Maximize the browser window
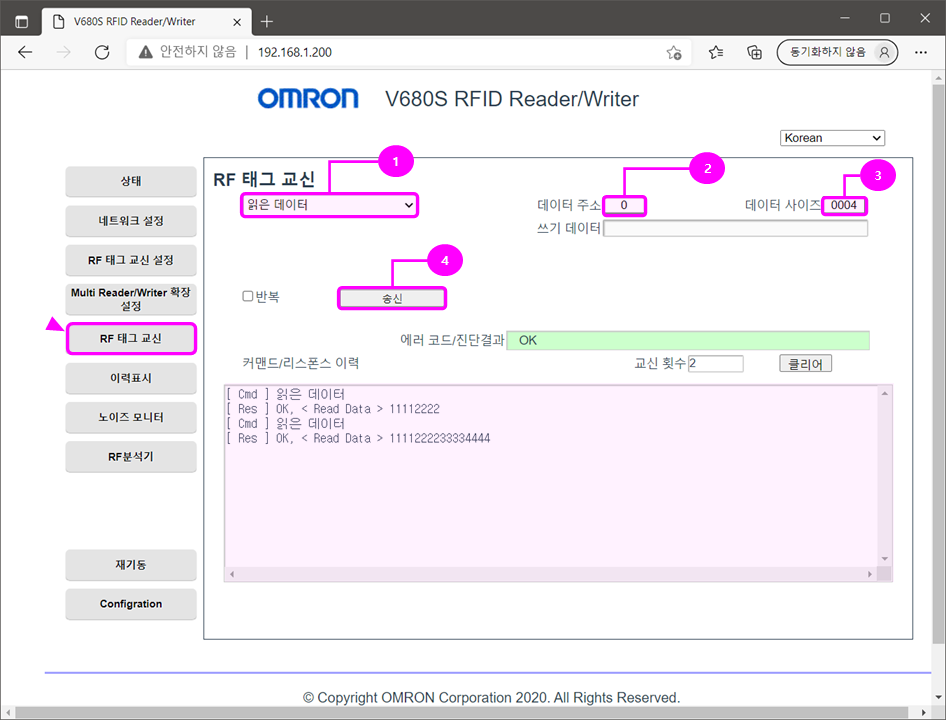 pos(884,18)
